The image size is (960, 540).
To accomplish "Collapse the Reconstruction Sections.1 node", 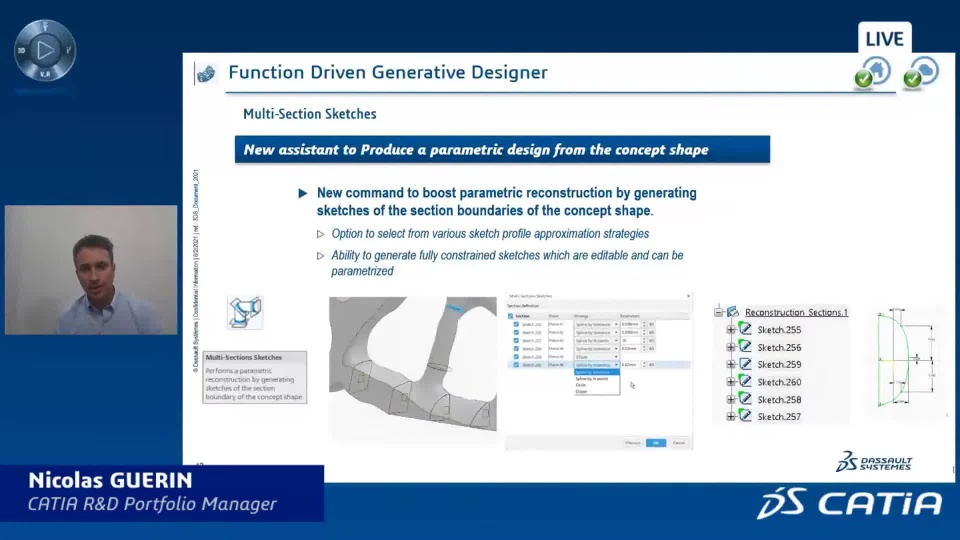I will tap(719, 312).
